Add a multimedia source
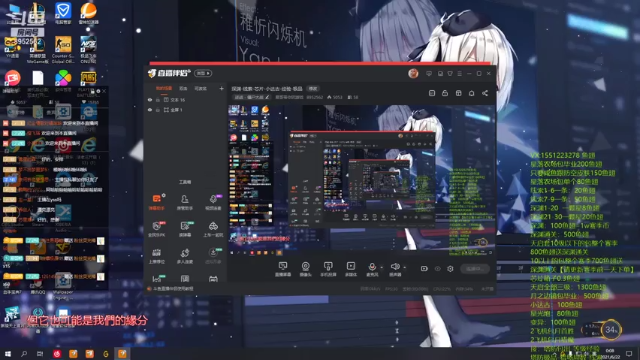The height and width of the screenshot is (360, 640). coord(351,269)
